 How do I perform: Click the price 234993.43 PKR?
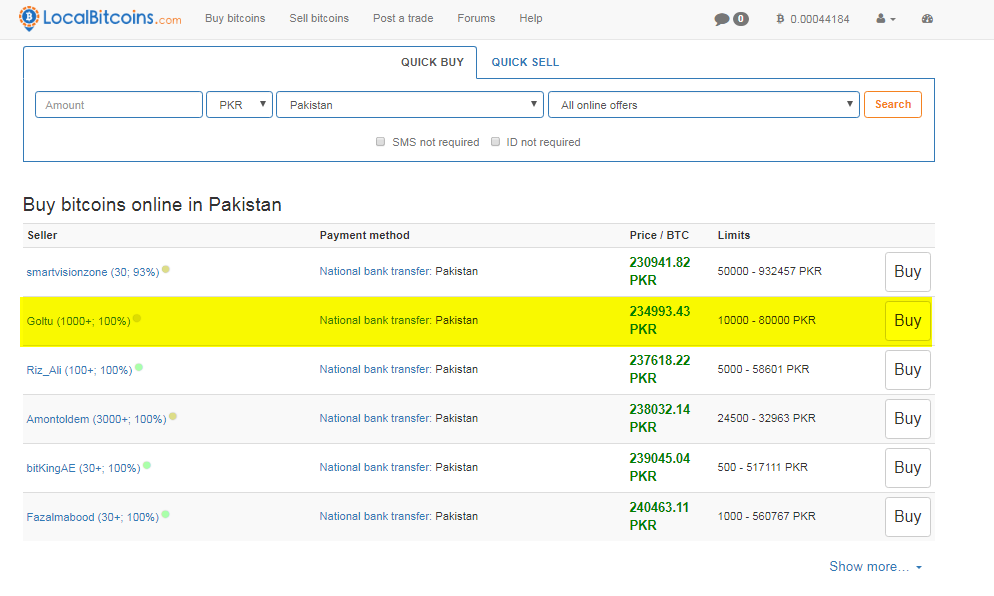click(659, 320)
